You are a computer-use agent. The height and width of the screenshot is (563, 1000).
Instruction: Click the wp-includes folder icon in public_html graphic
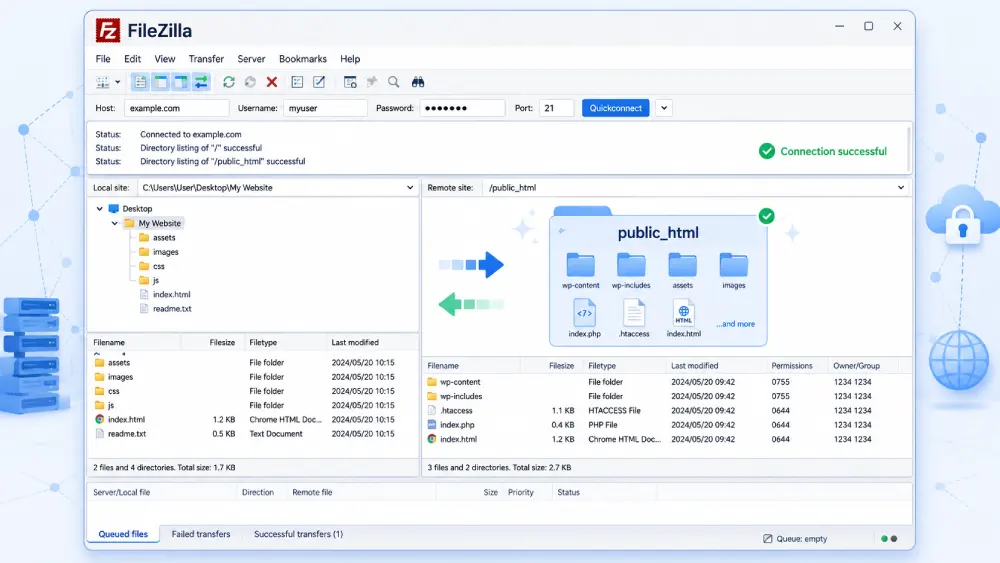[631, 265]
